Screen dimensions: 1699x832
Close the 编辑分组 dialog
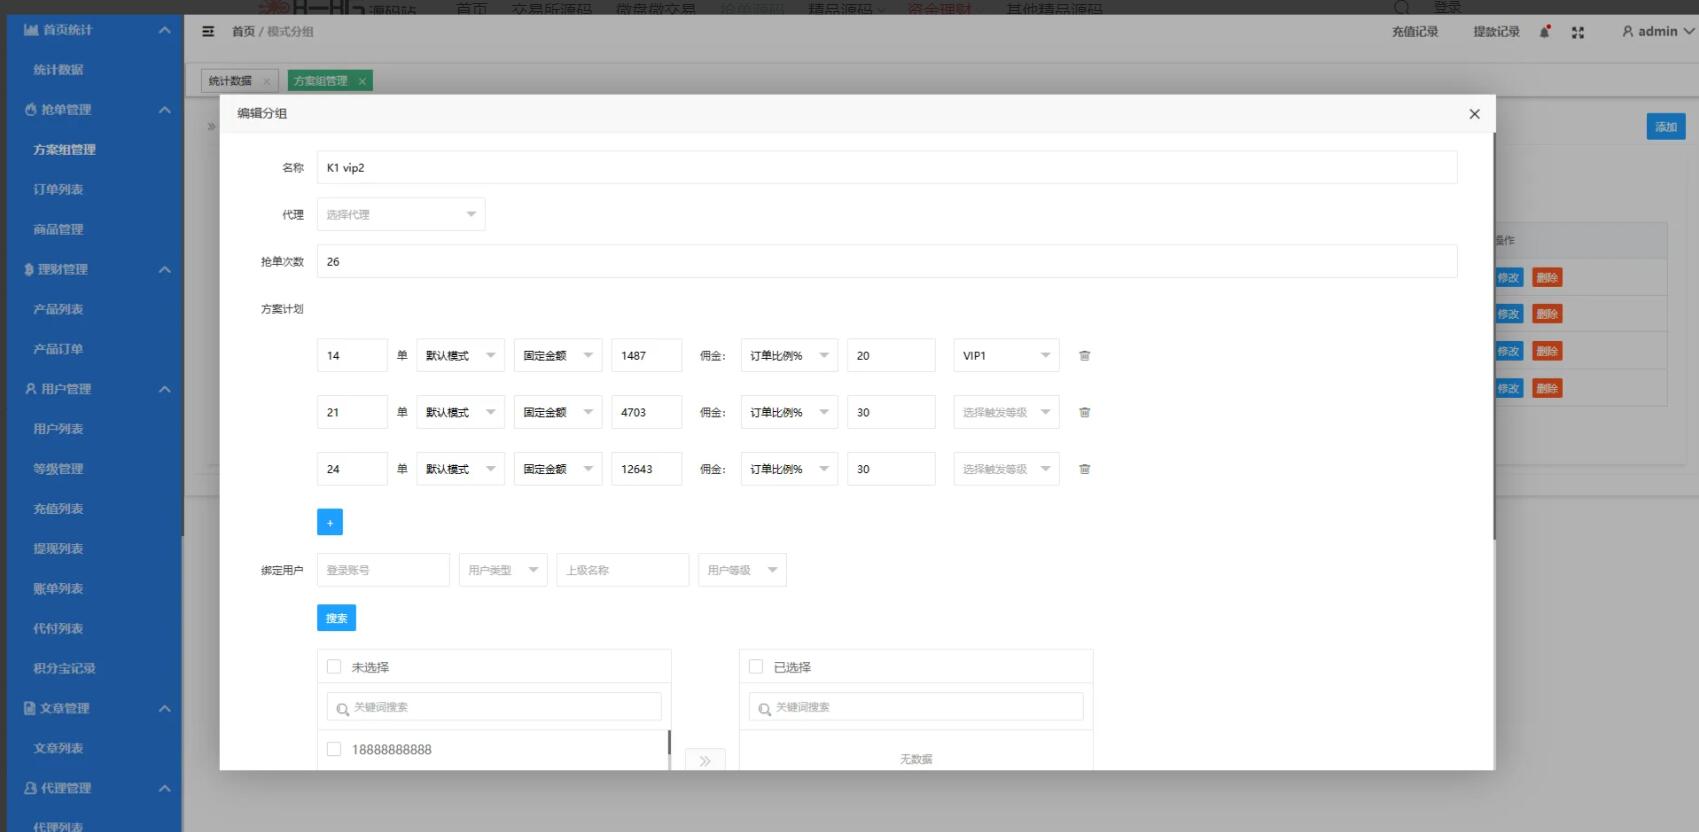(1474, 114)
